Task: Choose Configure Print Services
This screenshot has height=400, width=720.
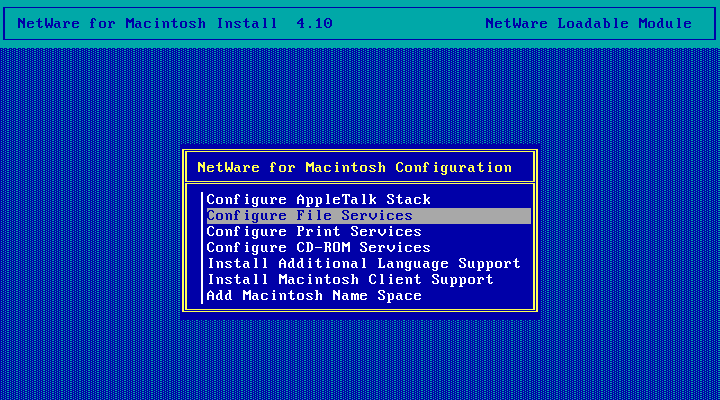Action: pyautogui.click(x=313, y=232)
